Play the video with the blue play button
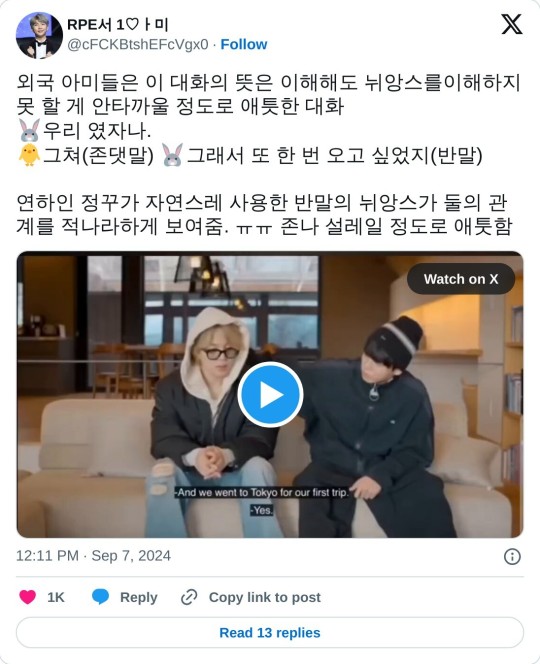 (x=270, y=394)
